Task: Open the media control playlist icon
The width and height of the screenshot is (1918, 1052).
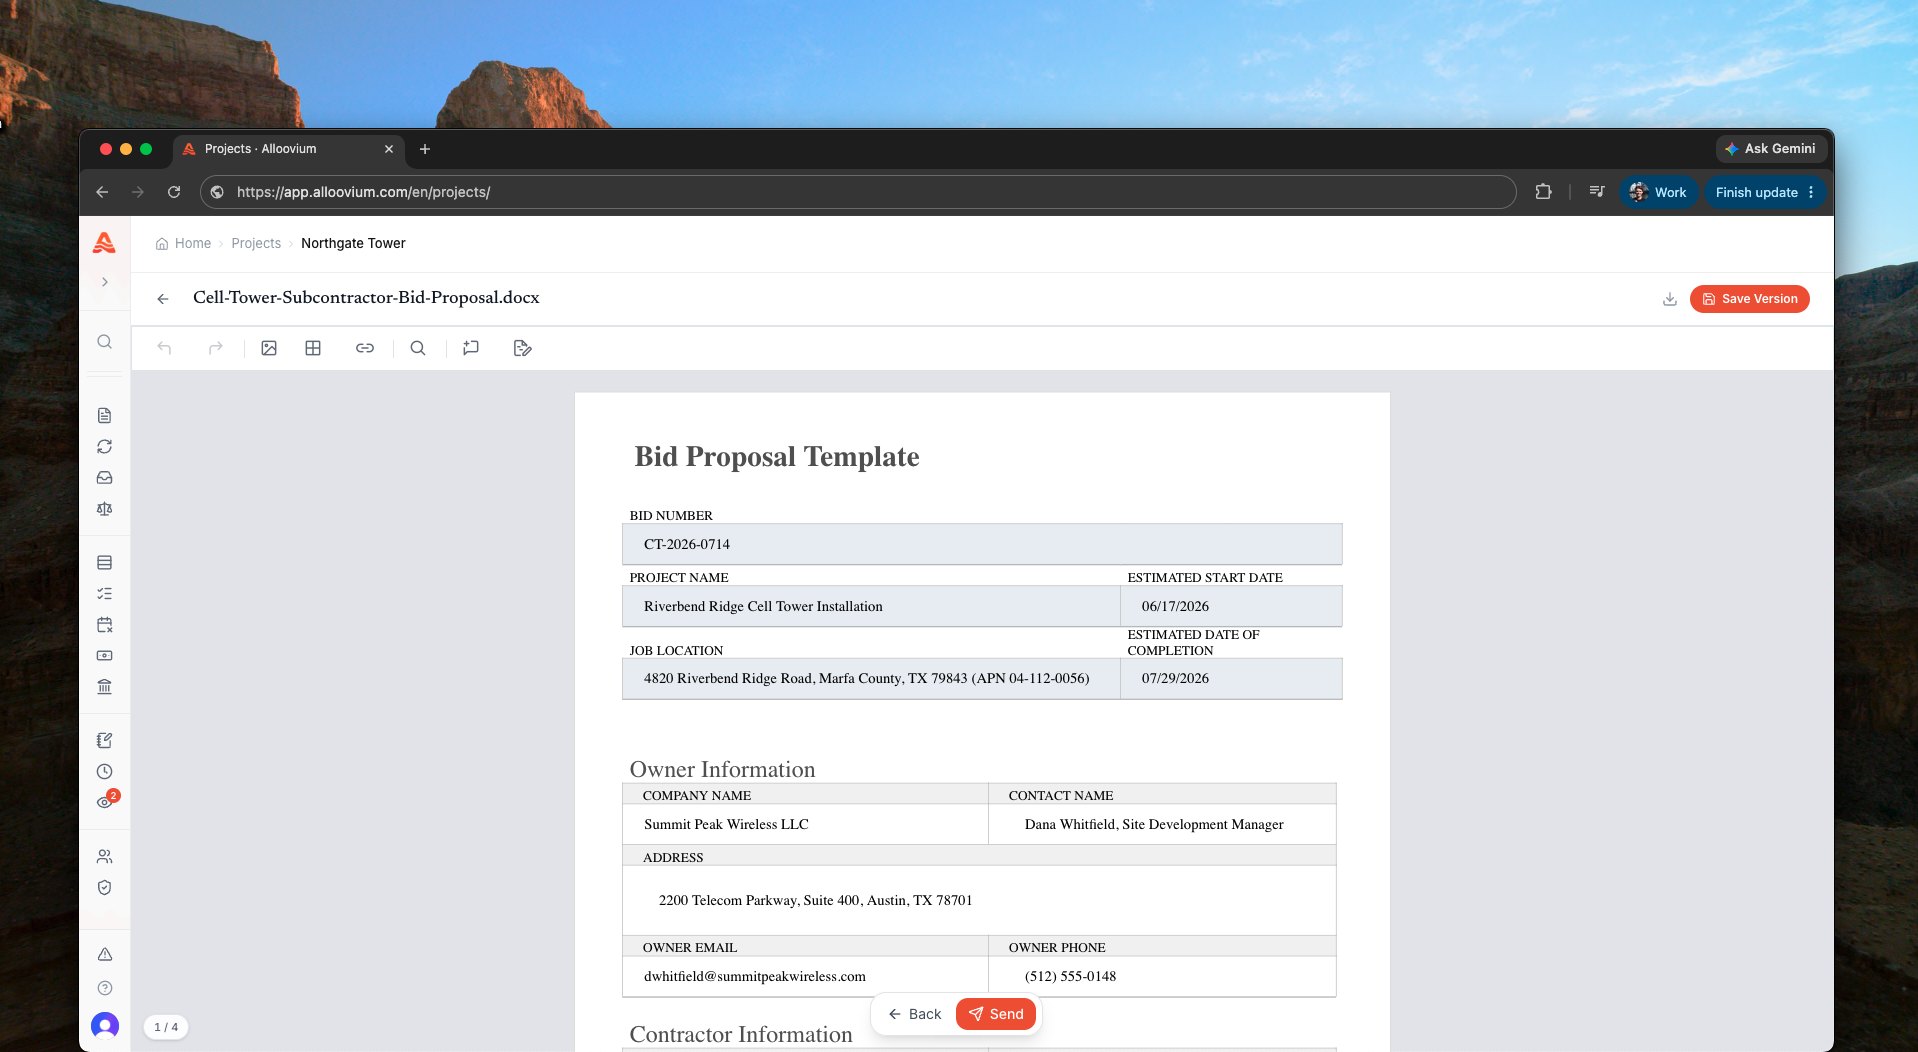Action: tap(1597, 192)
